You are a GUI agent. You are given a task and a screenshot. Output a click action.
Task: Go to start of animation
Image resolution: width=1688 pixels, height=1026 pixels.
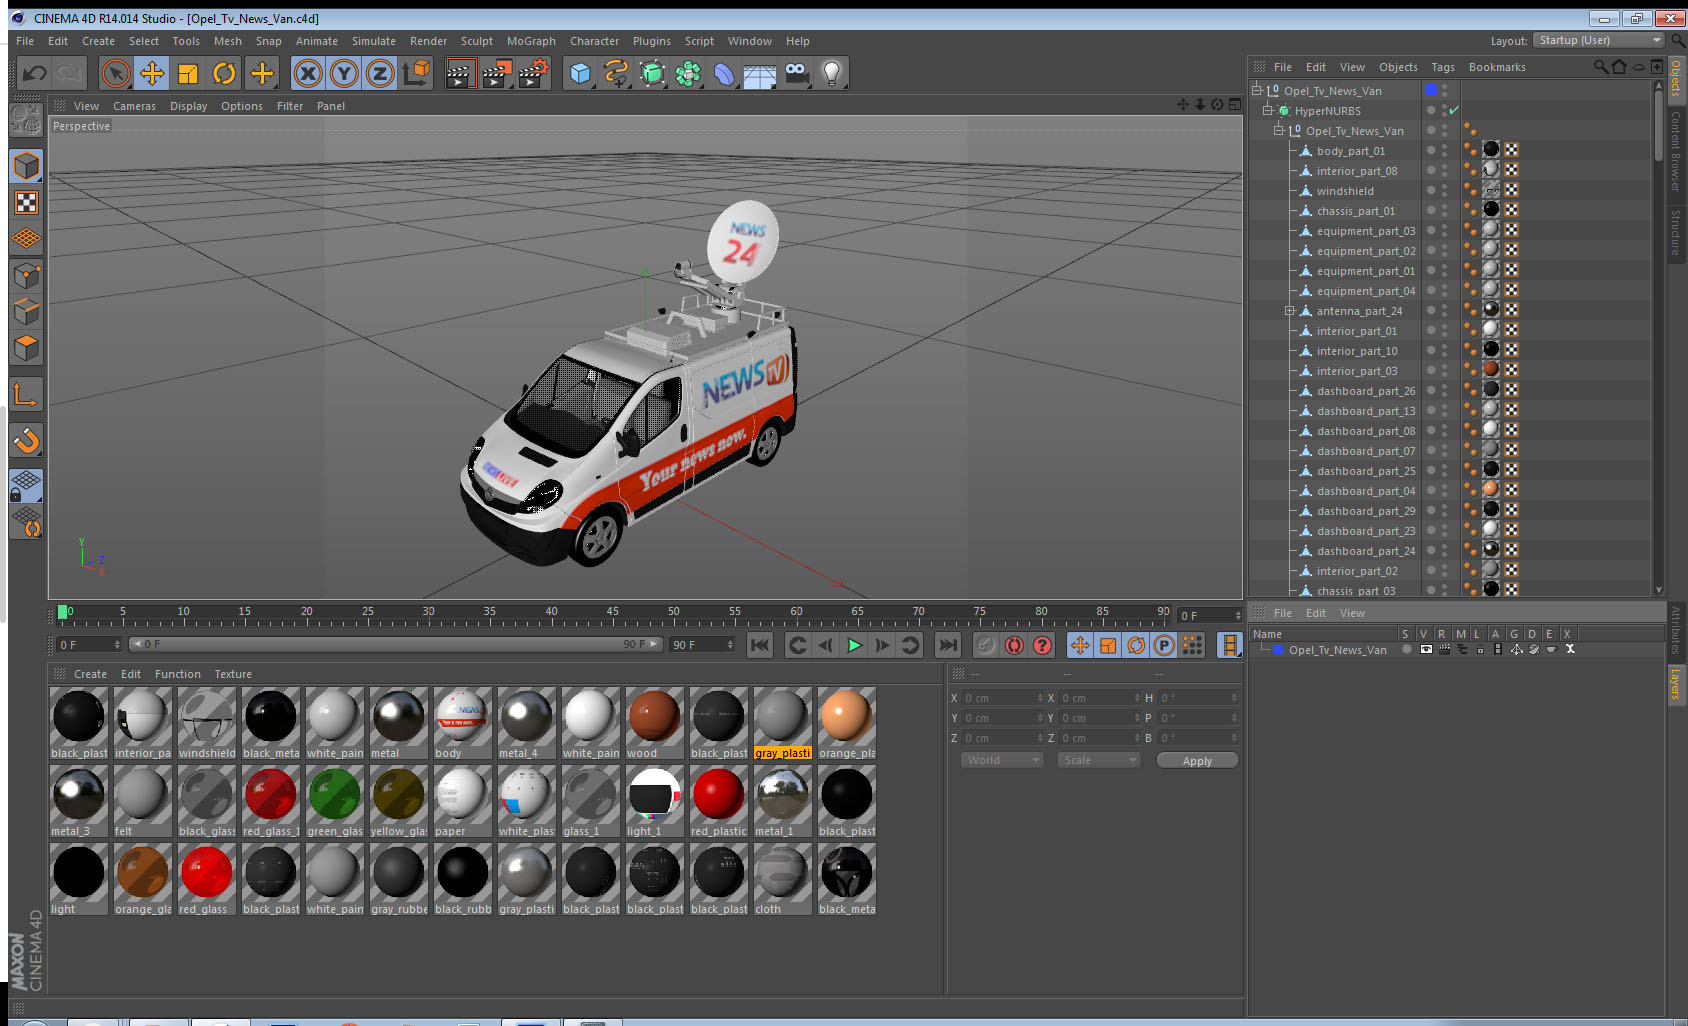tap(760, 645)
